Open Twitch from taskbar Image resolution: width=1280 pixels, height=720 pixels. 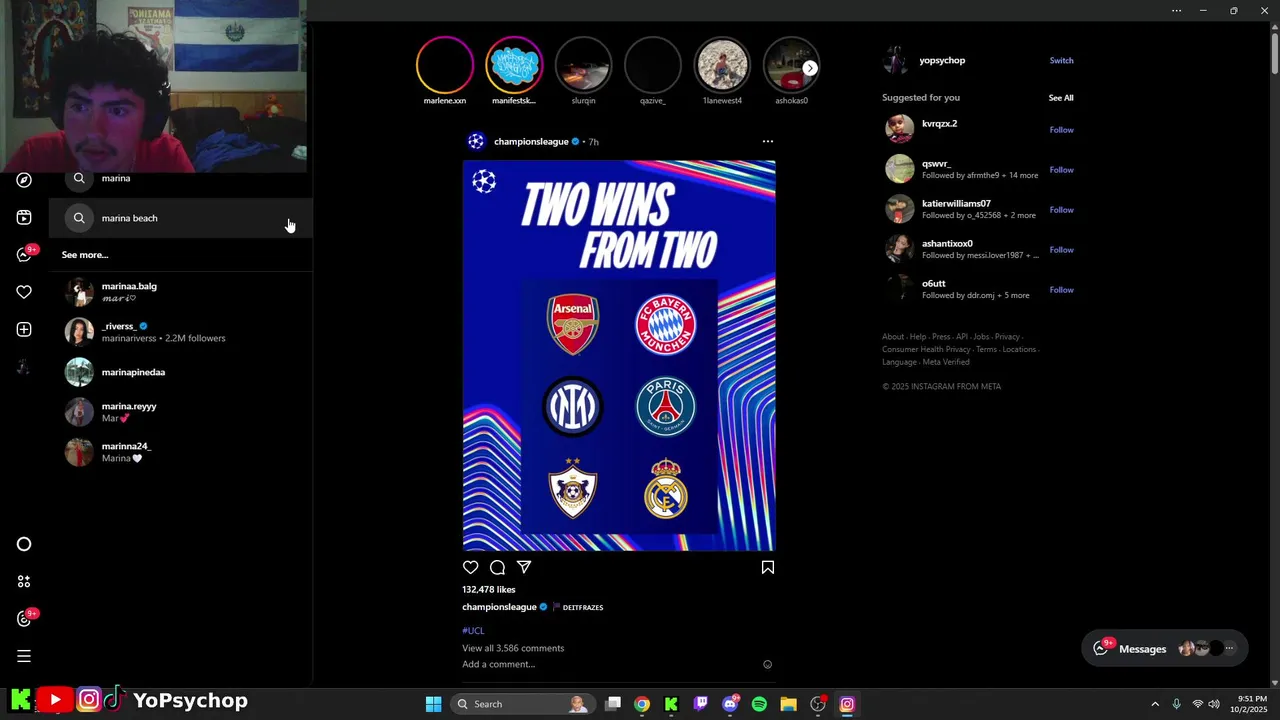tap(701, 704)
